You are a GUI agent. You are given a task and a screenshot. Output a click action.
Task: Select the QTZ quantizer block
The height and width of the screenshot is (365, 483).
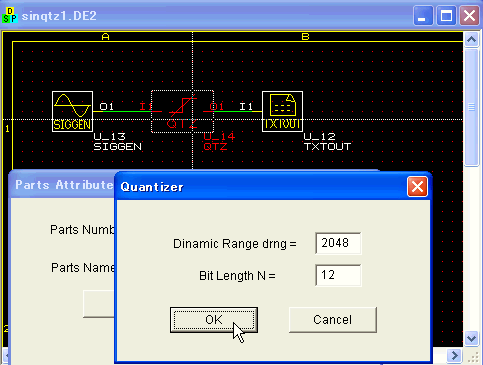[182, 111]
